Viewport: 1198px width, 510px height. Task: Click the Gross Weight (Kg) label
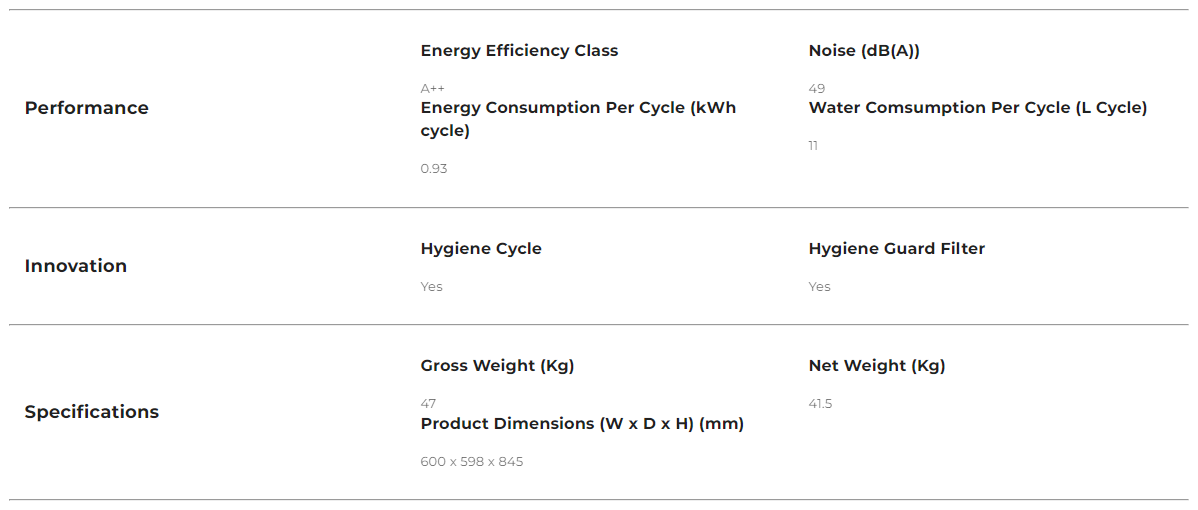497,366
